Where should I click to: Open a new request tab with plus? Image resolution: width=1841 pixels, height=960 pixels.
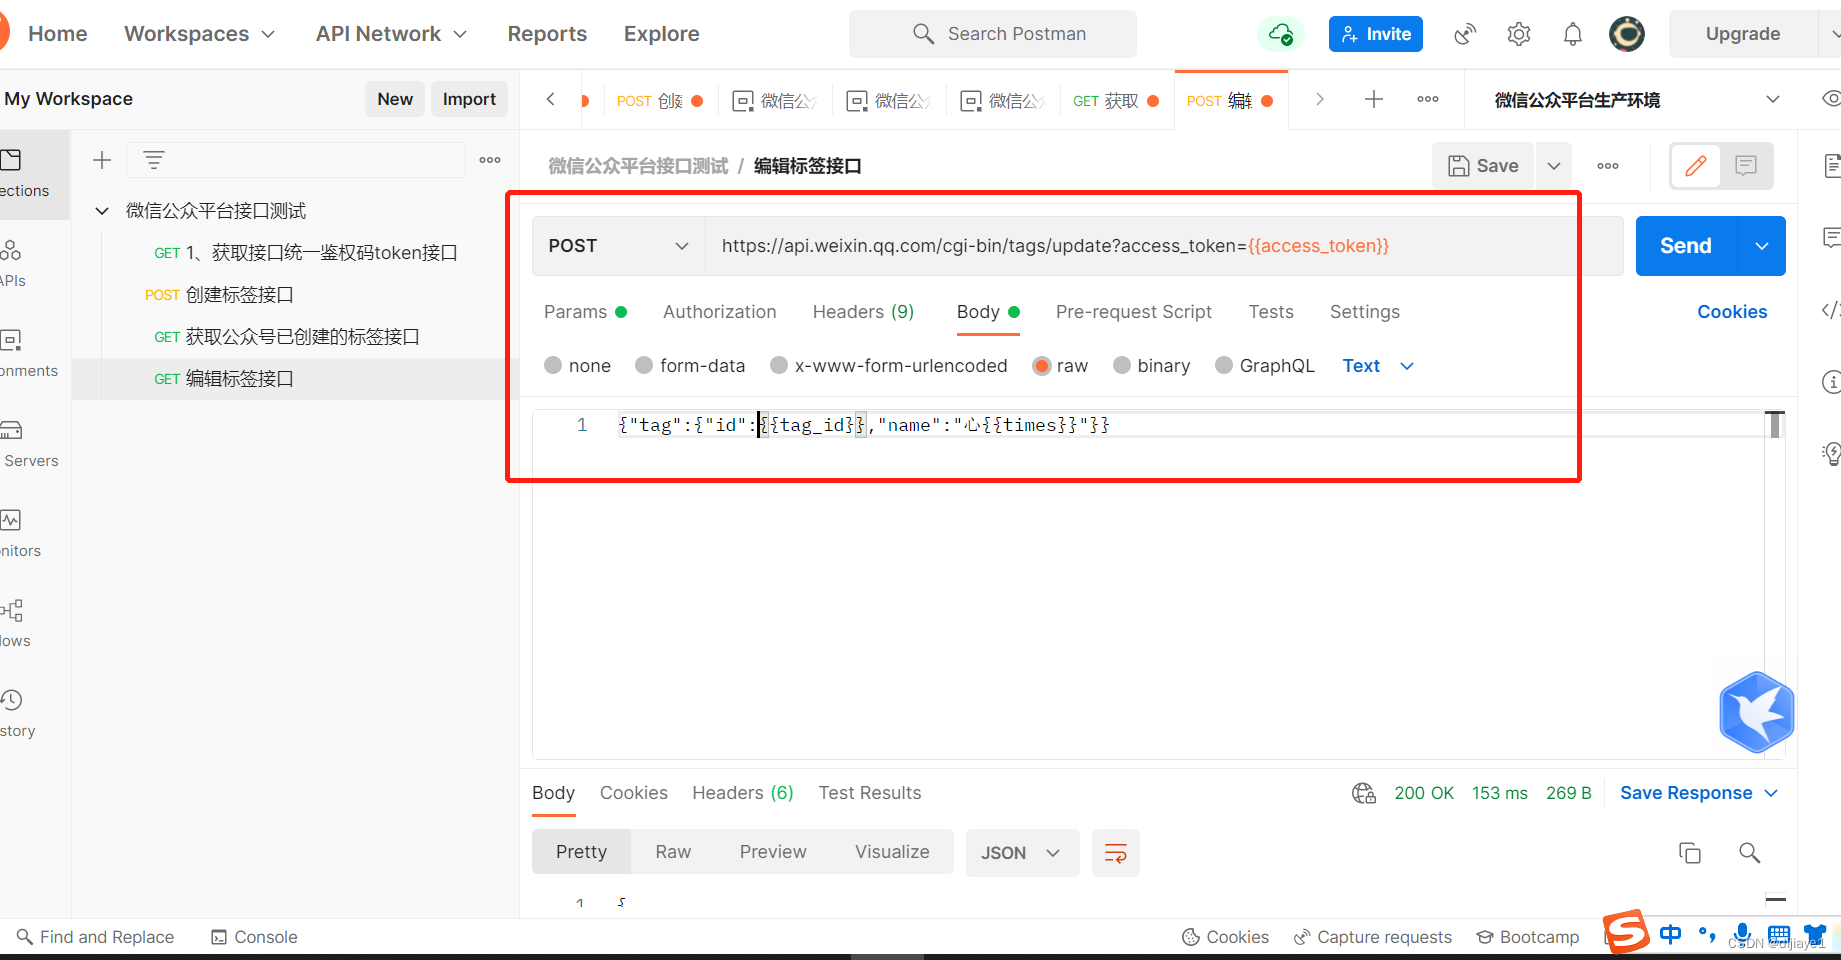[x=1374, y=99]
